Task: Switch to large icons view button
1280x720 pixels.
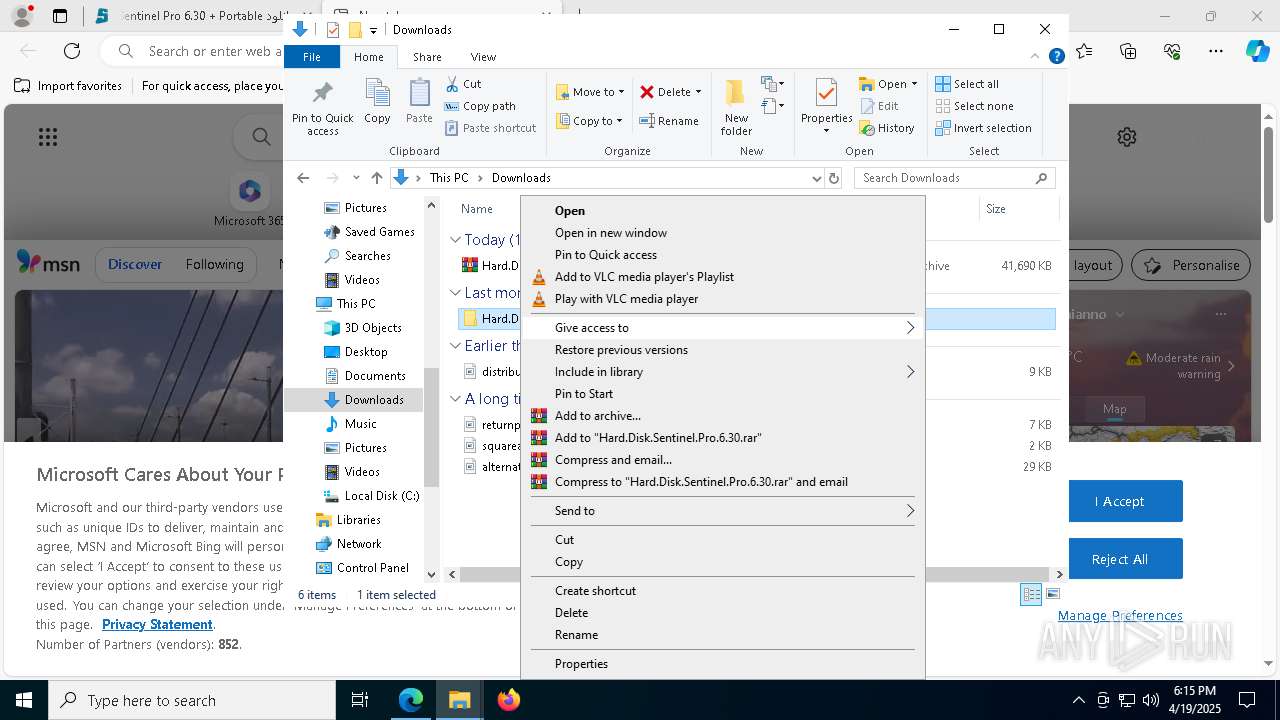Action: [1052, 594]
